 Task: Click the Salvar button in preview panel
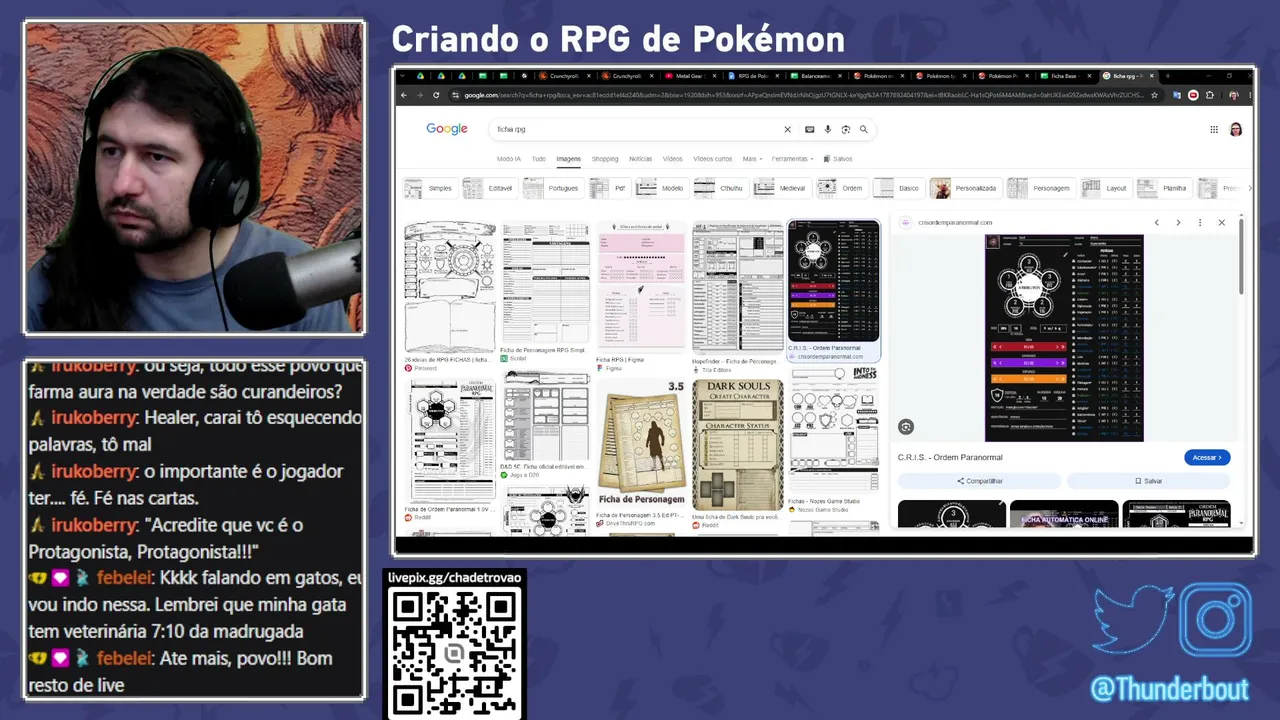click(x=1148, y=481)
